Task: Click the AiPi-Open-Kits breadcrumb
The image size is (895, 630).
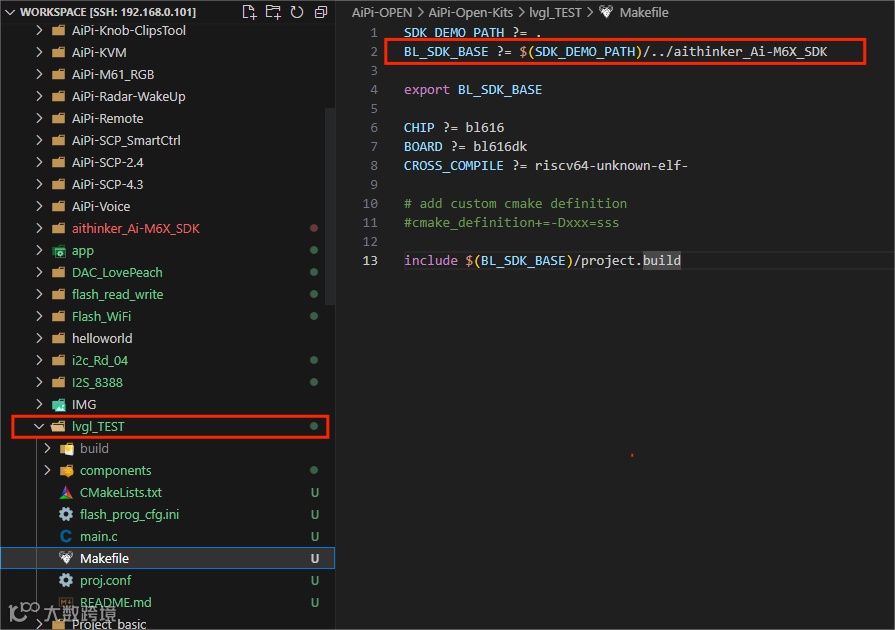Action: 470,13
